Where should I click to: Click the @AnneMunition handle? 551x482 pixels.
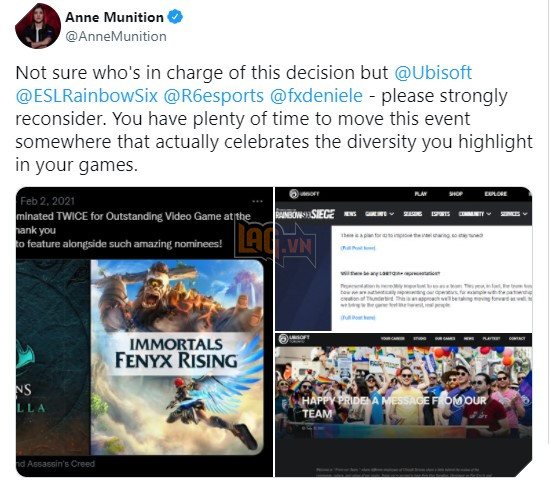pyautogui.click(x=116, y=37)
